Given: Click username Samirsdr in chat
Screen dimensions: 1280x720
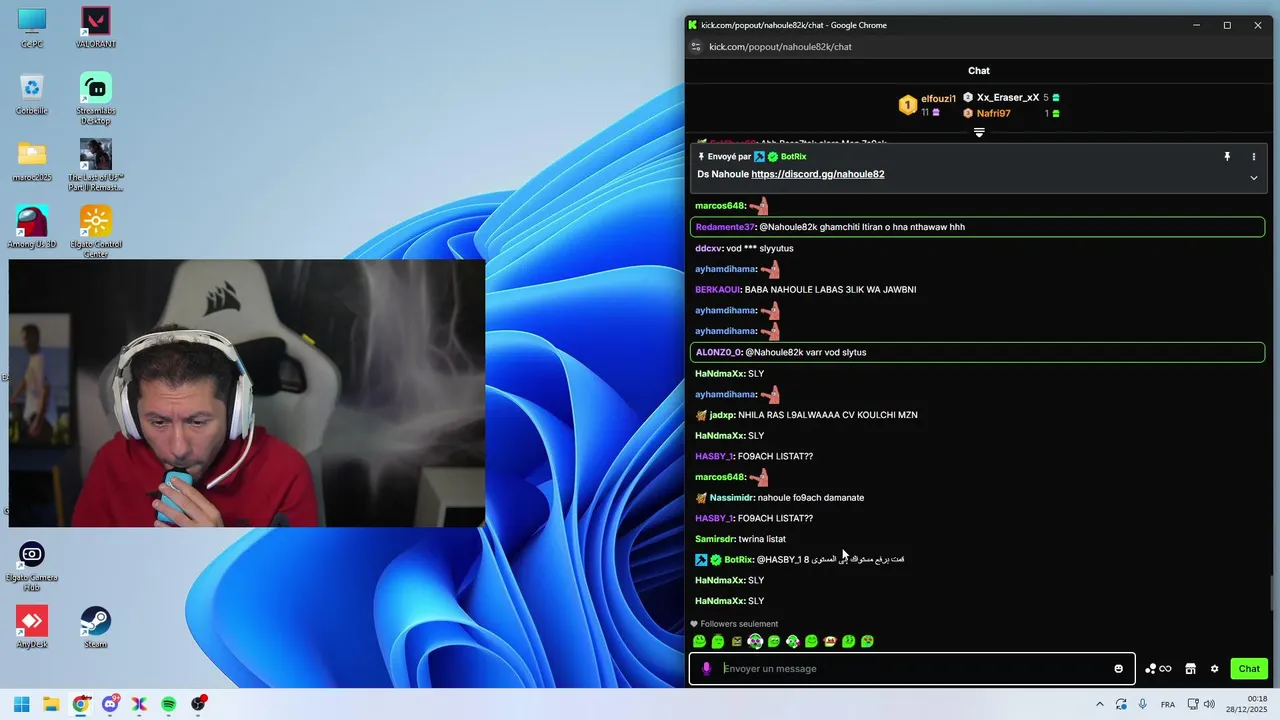Looking at the screenshot, I should click(x=715, y=539).
